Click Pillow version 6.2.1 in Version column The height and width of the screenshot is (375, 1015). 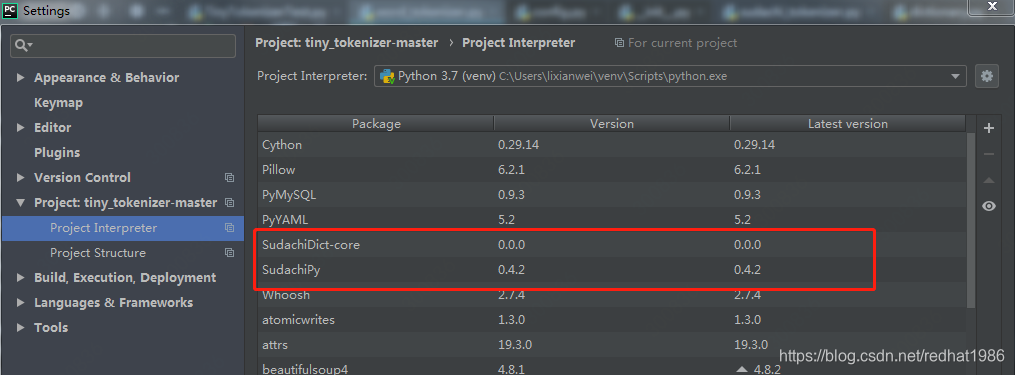pos(511,170)
